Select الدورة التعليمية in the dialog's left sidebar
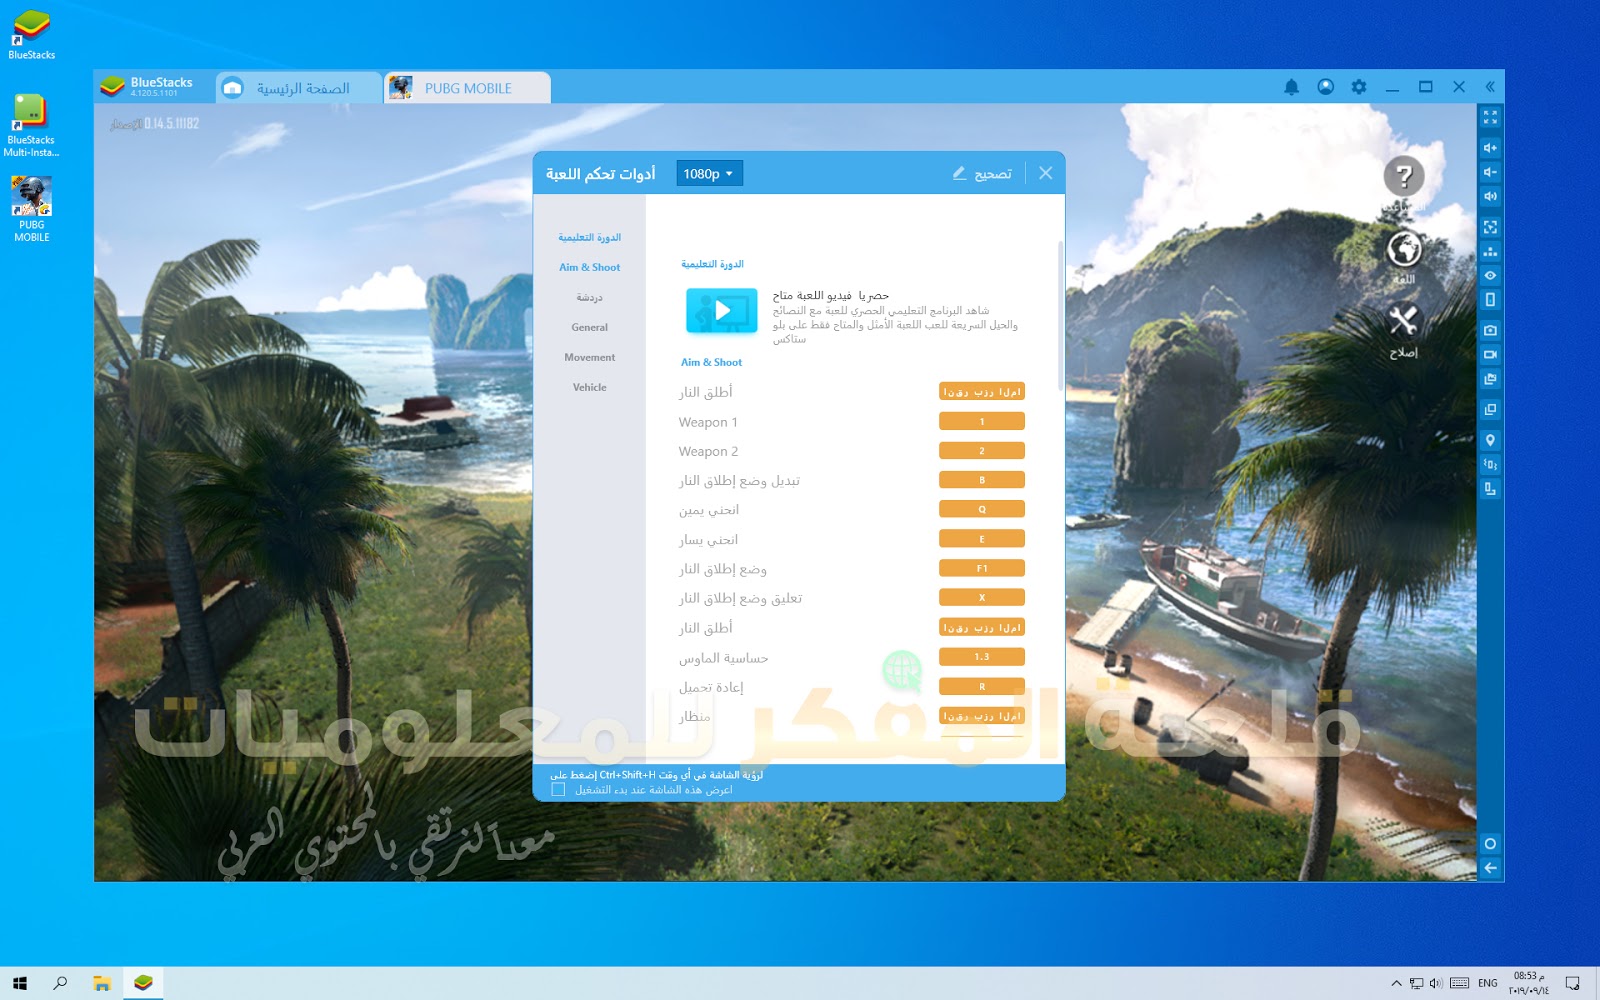The width and height of the screenshot is (1600, 1000). pos(590,238)
